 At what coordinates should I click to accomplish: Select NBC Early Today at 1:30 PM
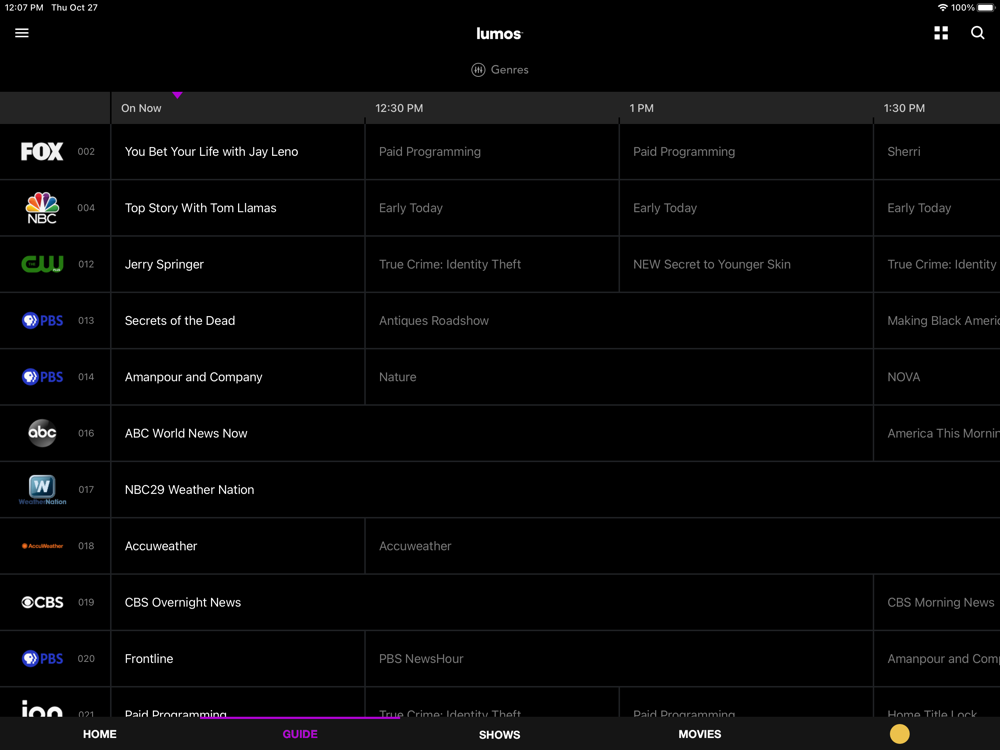(937, 208)
